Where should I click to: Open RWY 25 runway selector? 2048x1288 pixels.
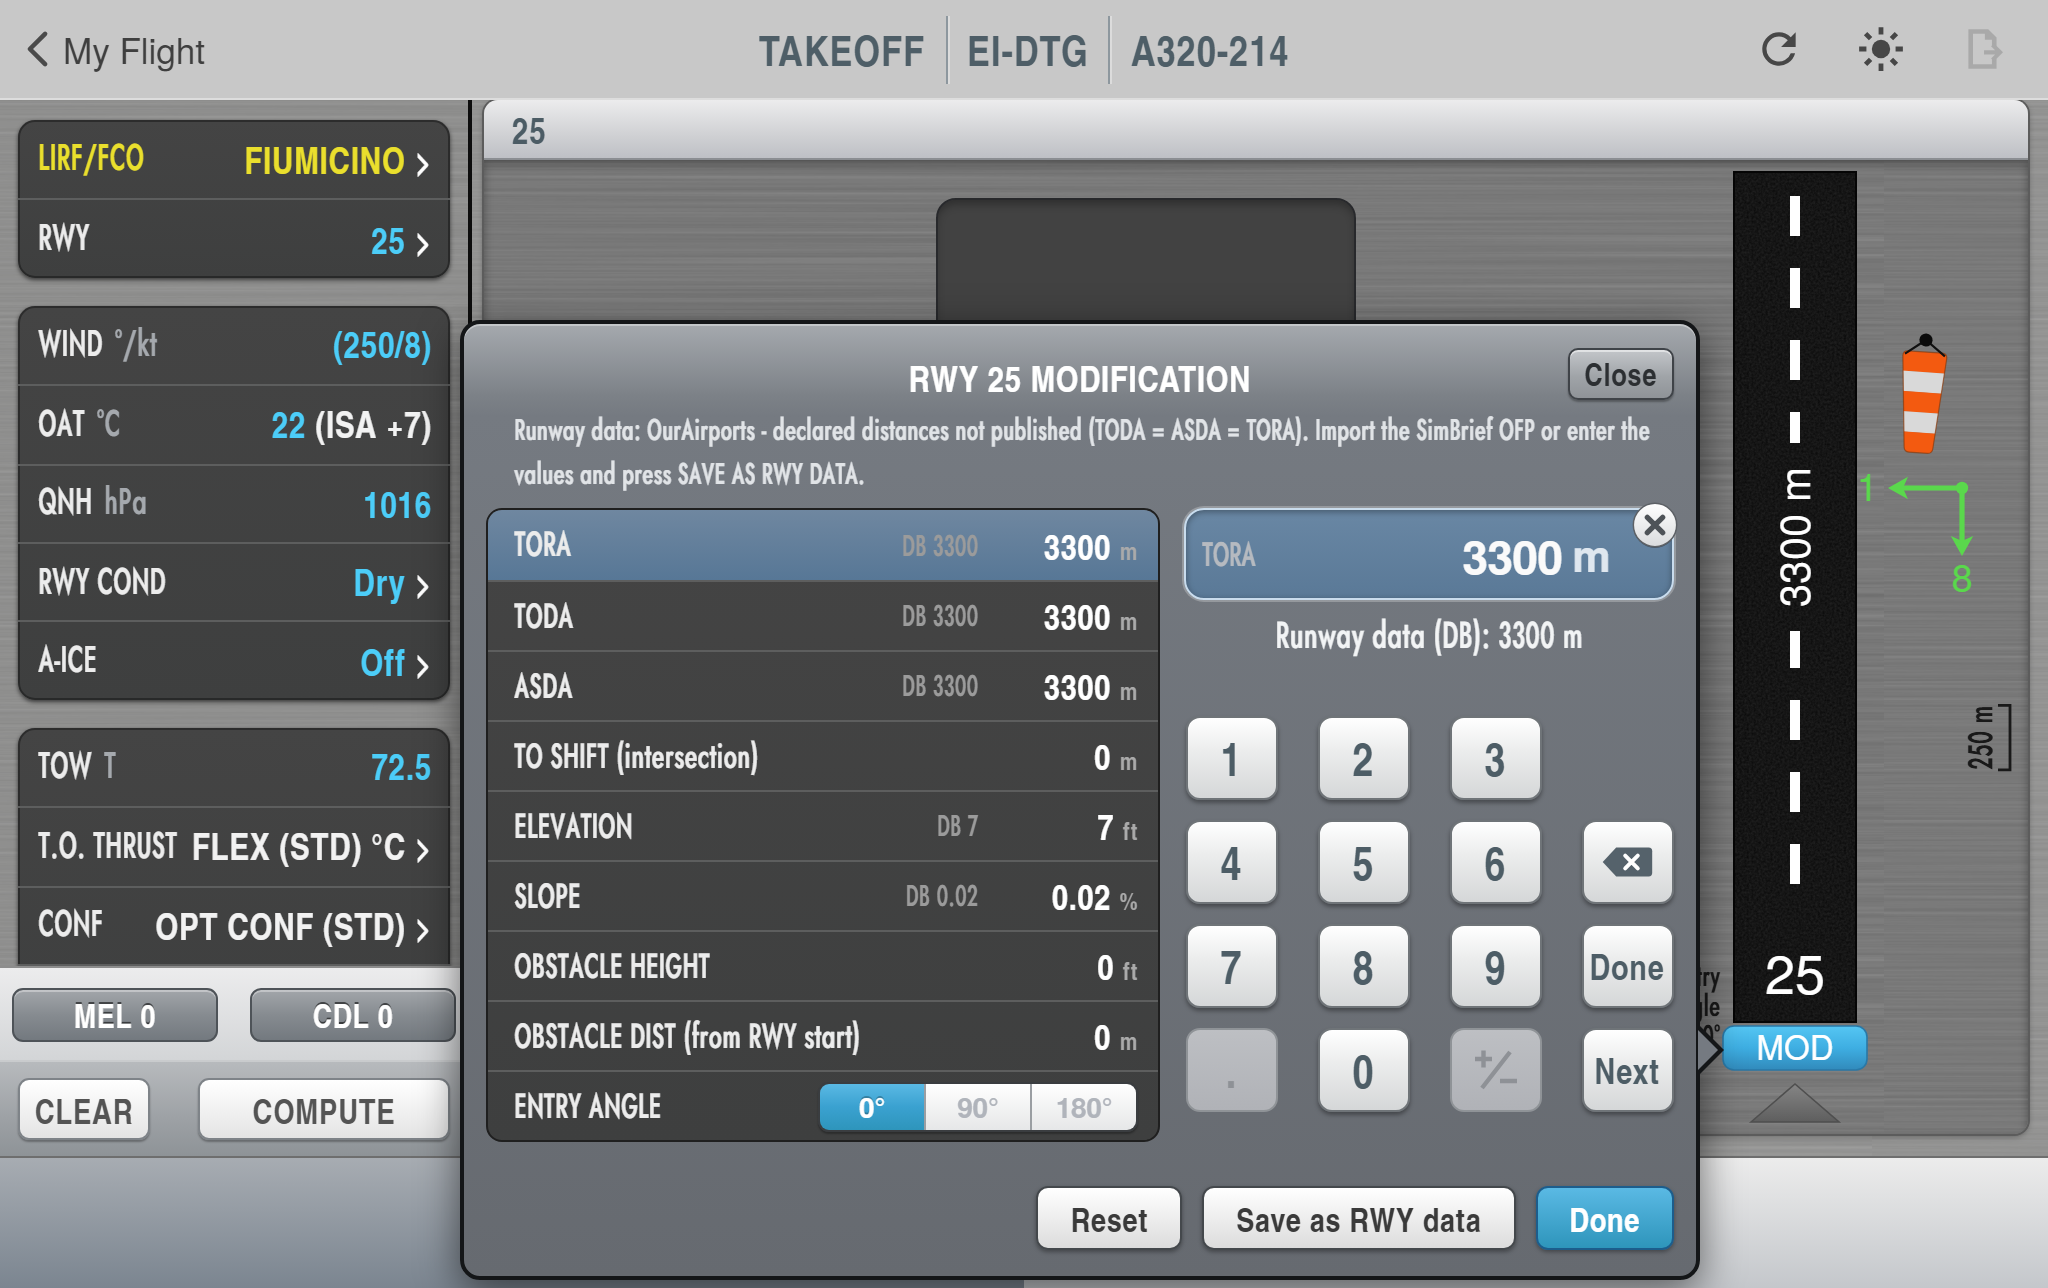click(x=234, y=240)
